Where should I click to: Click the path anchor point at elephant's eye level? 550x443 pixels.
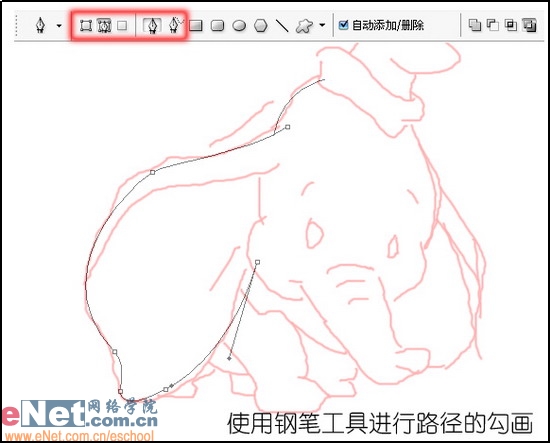click(257, 262)
